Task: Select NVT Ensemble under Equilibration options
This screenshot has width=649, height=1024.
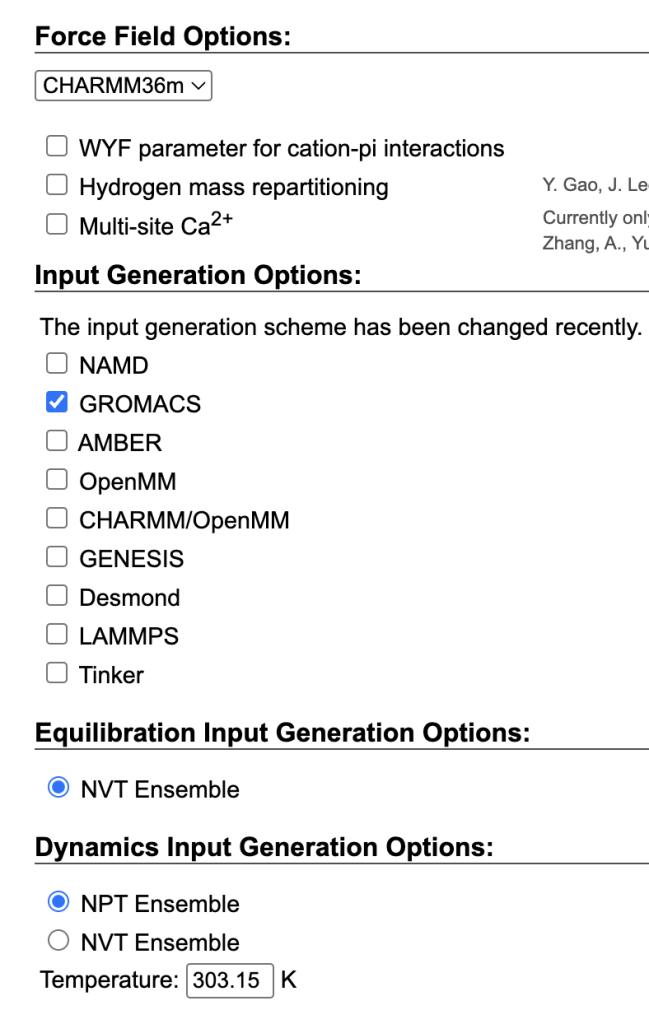Action: click(58, 789)
